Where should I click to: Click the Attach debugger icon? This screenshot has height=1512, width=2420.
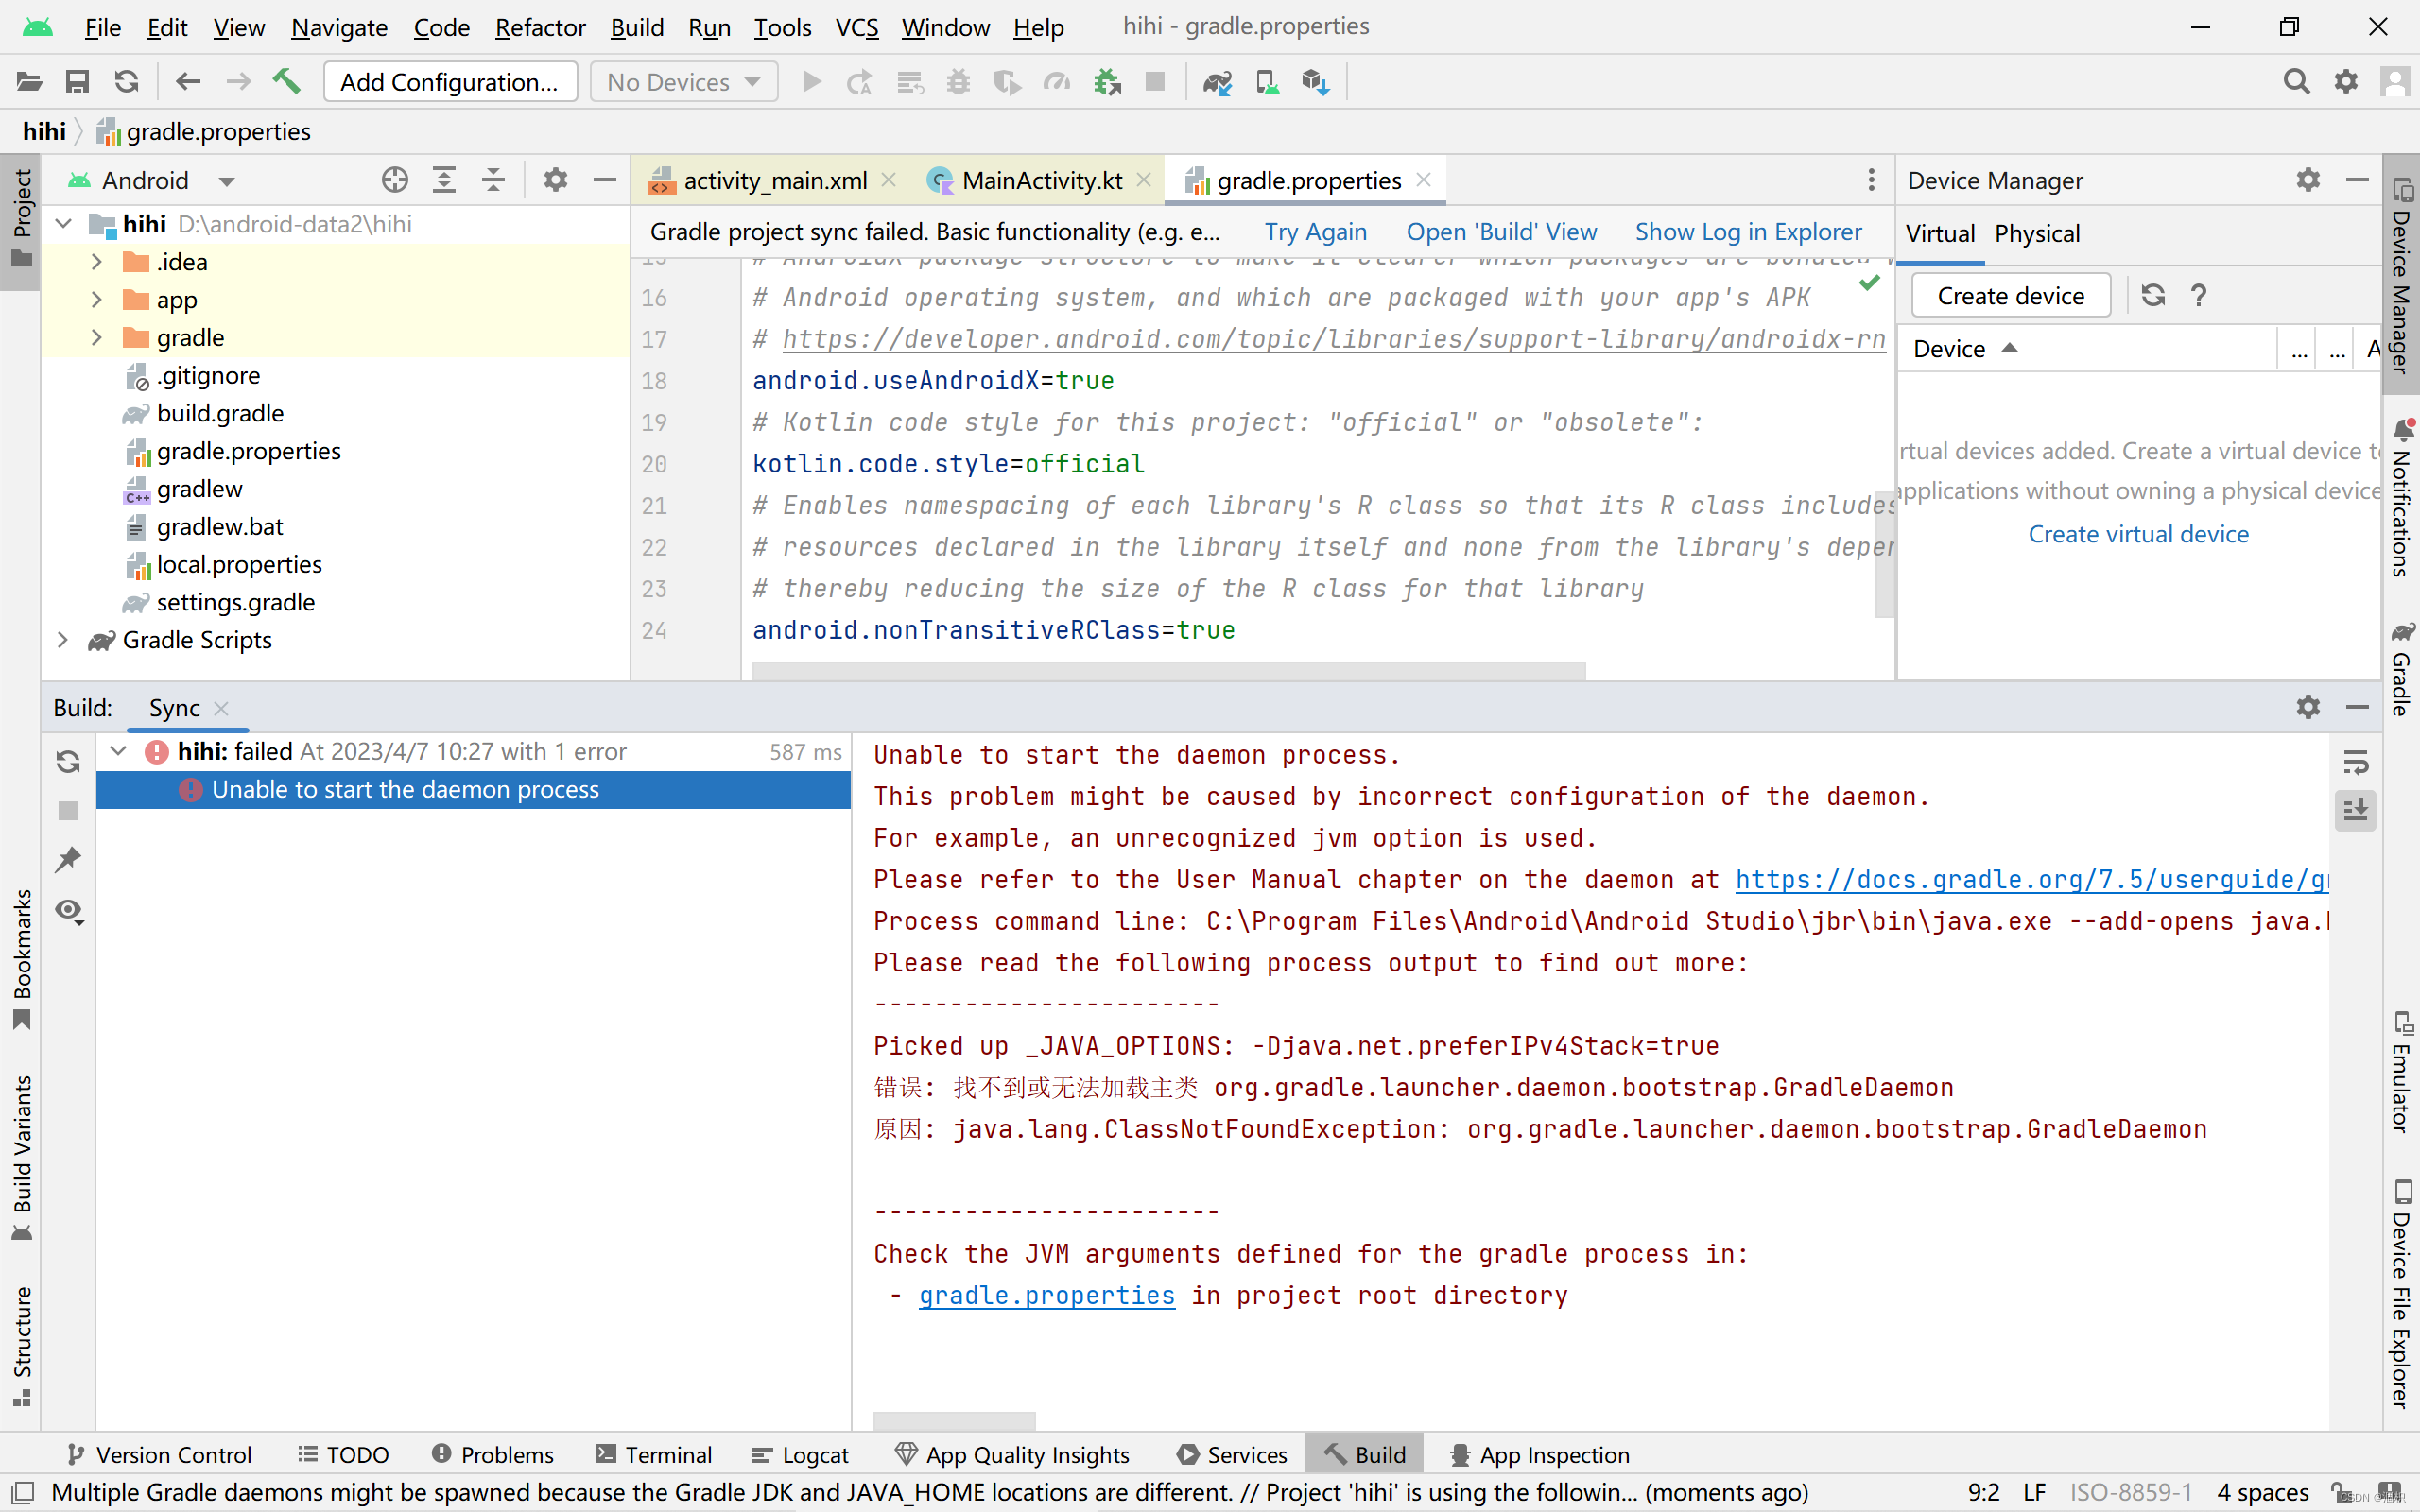[x=1108, y=82]
